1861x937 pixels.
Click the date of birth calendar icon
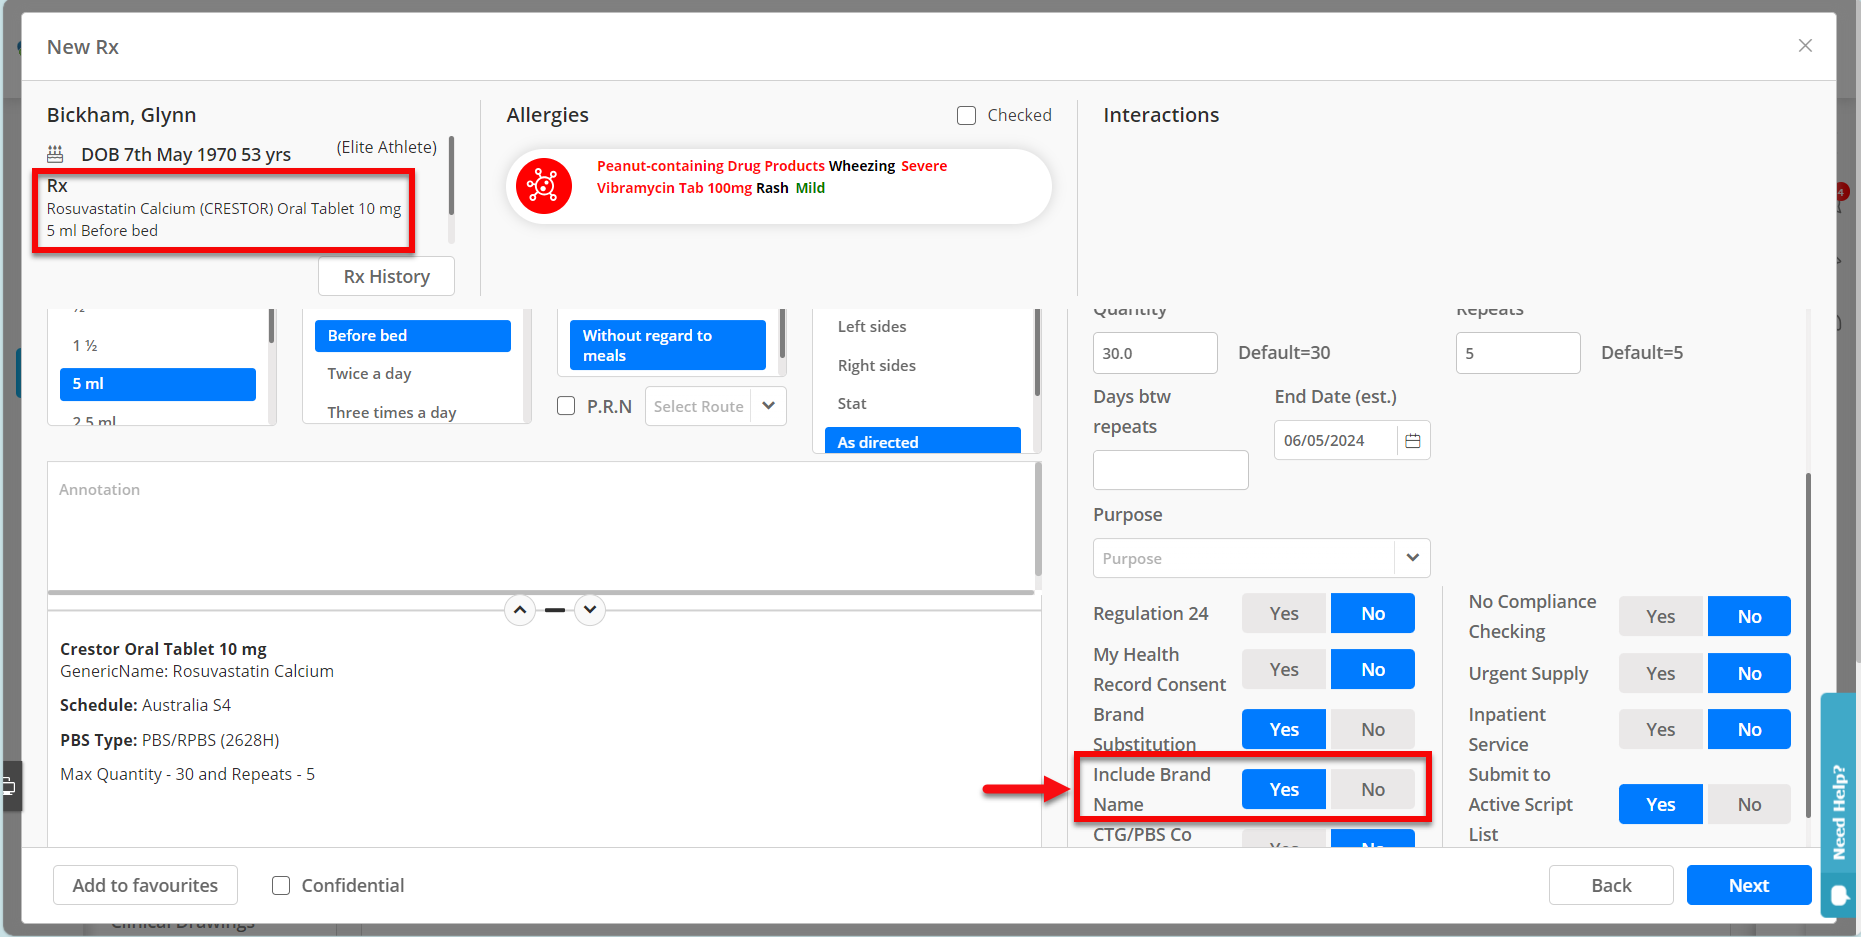[x=55, y=154]
